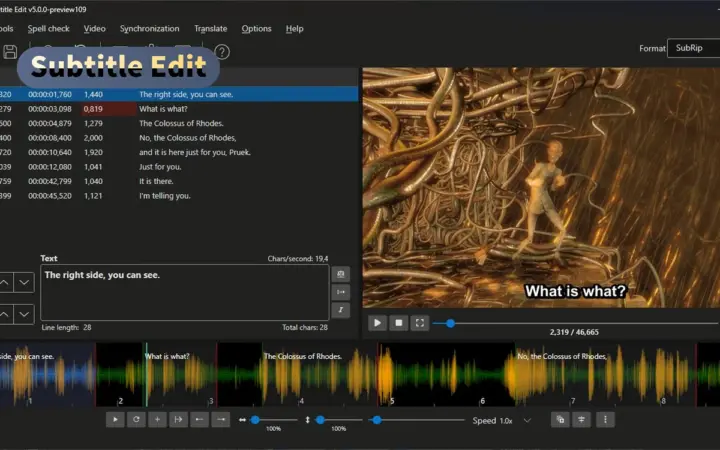Select subtitle row 'I'm telling you.'
The image size is (720, 450).
pos(179,196)
